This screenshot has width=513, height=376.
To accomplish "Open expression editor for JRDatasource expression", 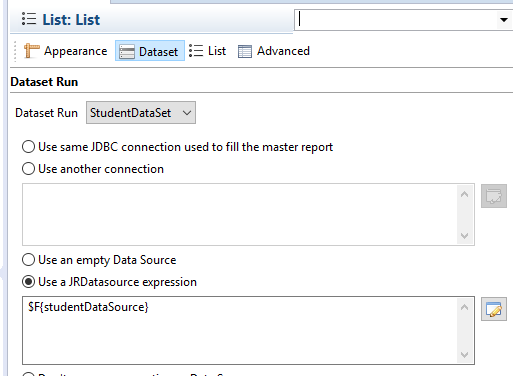I will click(x=494, y=309).
